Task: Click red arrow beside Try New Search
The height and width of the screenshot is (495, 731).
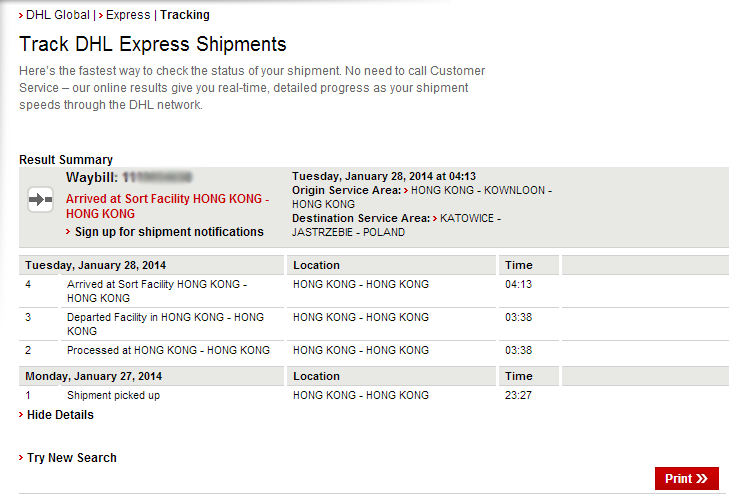Action: 21,458
